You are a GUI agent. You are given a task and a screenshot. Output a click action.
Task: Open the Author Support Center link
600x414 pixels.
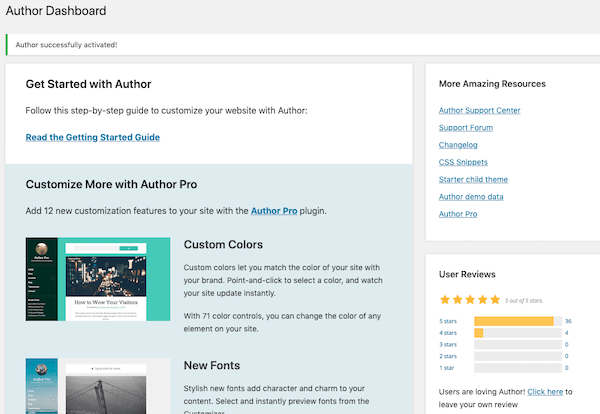coord(479,111)
